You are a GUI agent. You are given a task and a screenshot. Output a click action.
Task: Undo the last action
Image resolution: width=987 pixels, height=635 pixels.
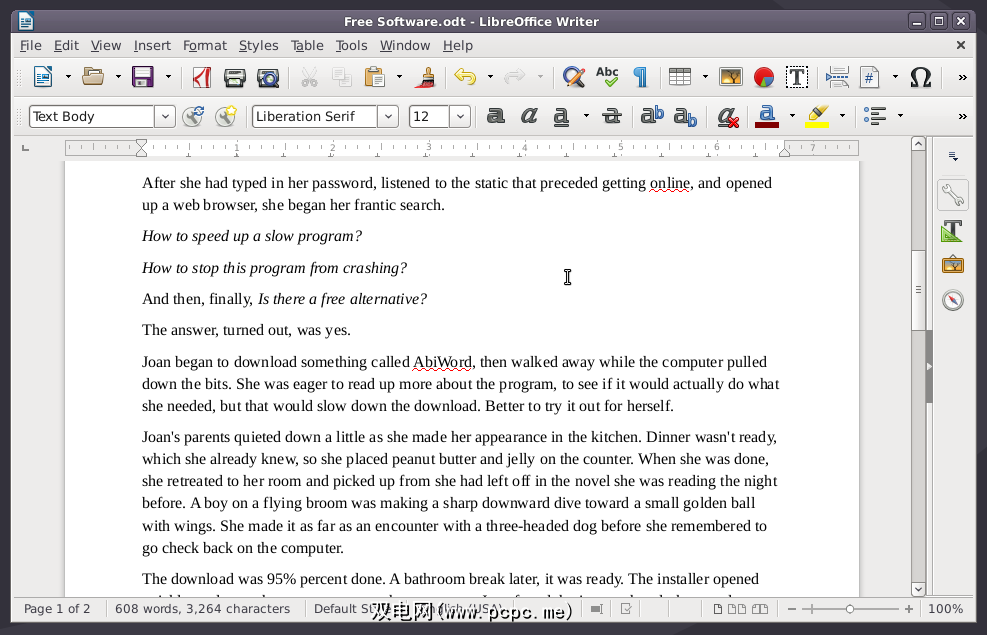[465, 77]
